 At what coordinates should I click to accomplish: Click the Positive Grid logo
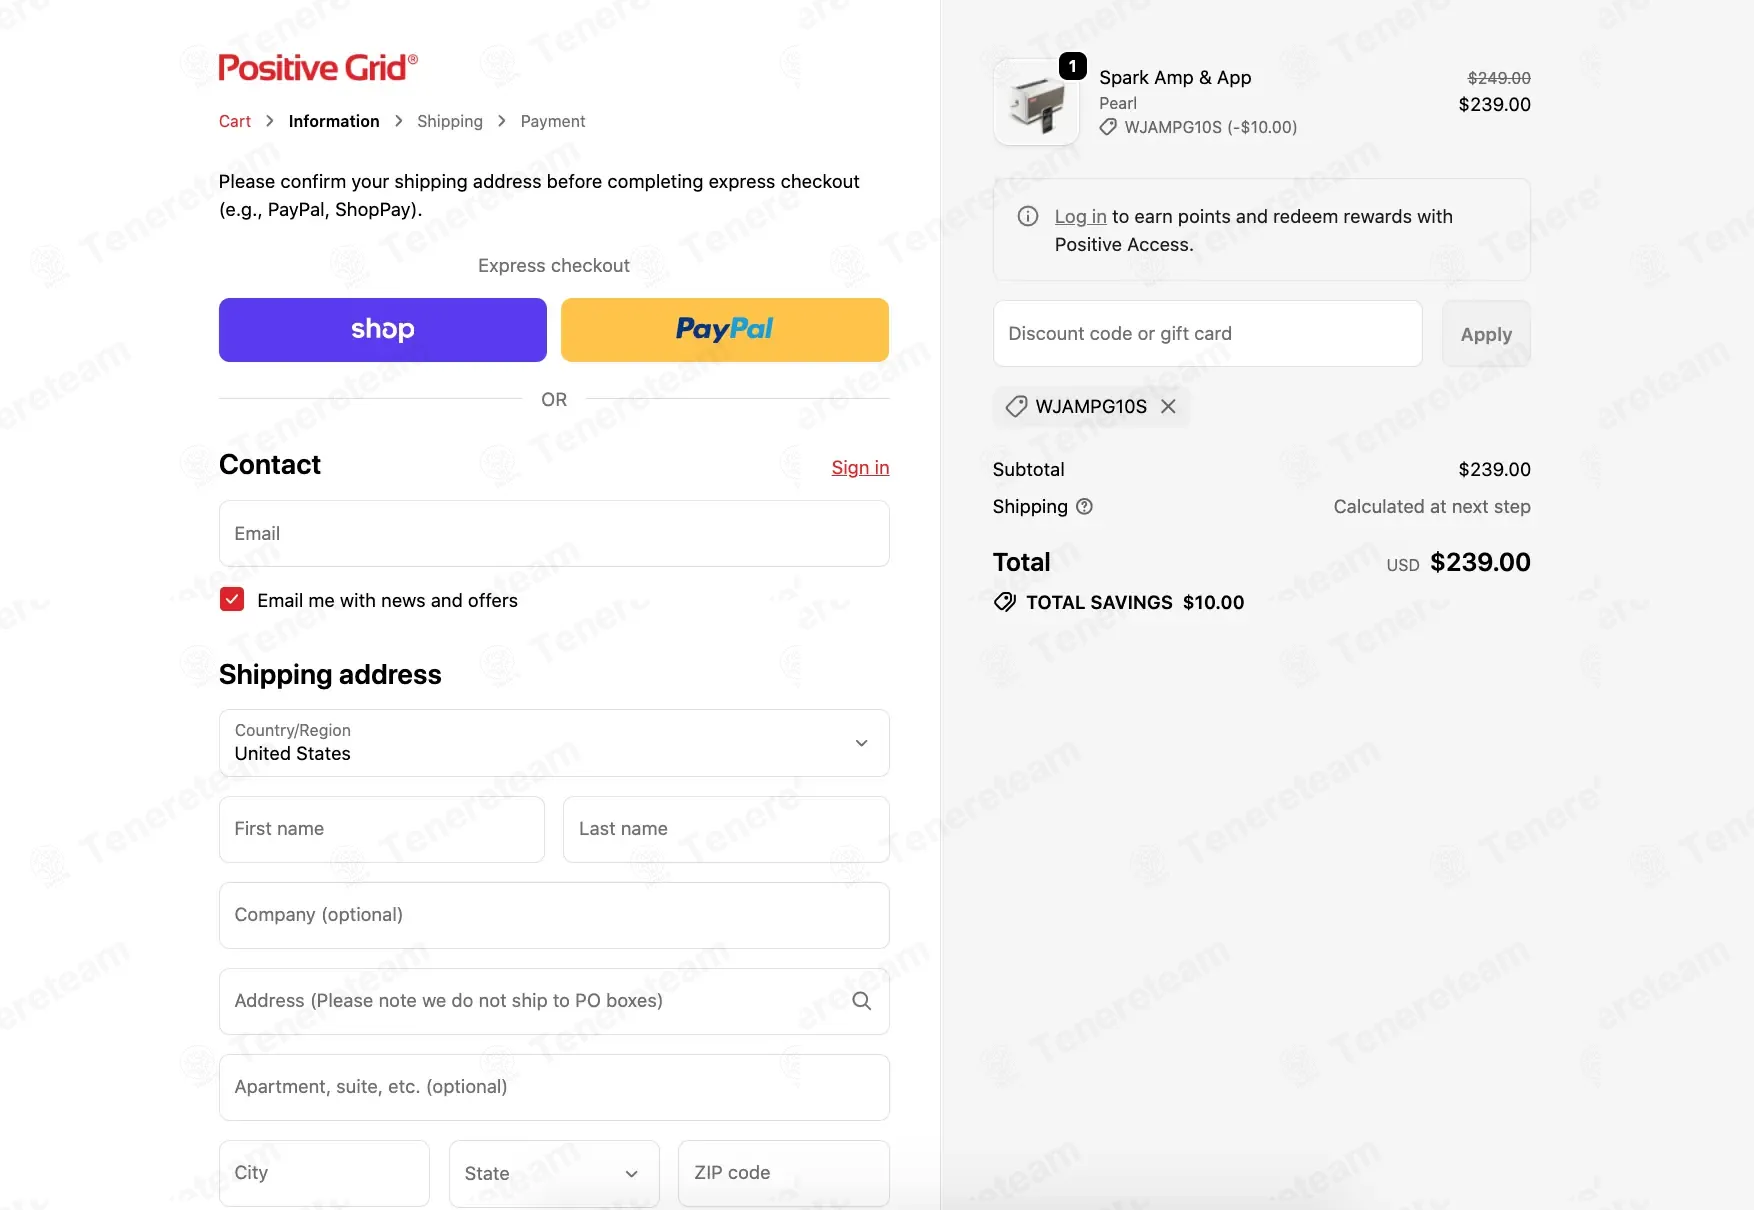click(318, 68)
